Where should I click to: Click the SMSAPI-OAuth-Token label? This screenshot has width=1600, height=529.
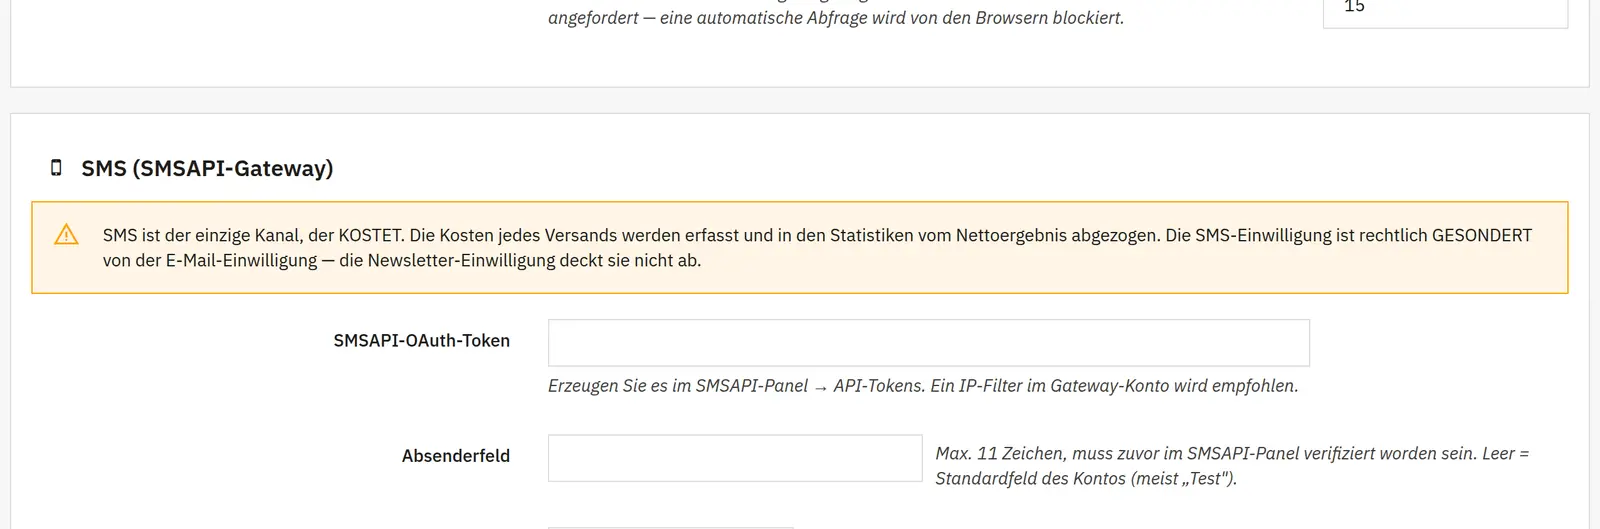422,341
